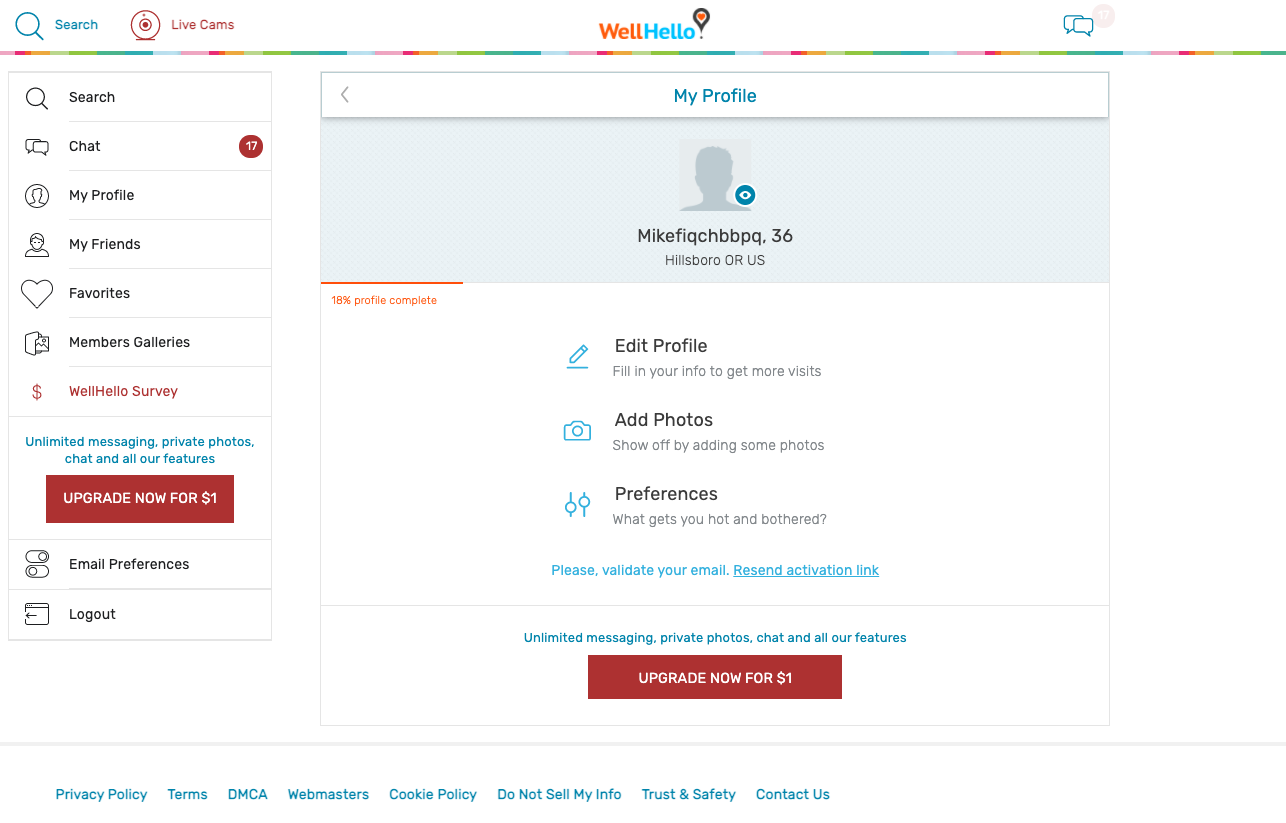Click Members Galleries photo icon

(37, 343)
